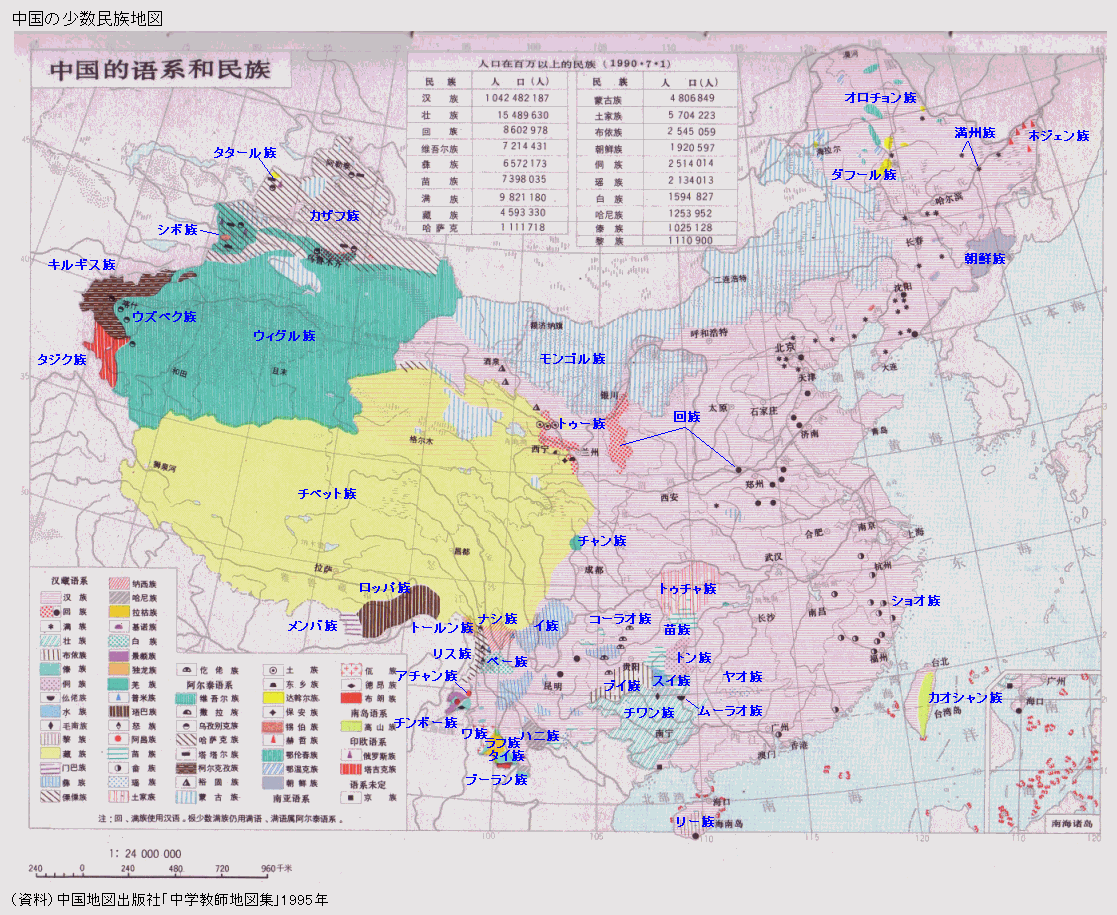Click the 汉族 legend pattern swatch
Viewport: 1117px width, 915px height.
[x=48, y=596]
